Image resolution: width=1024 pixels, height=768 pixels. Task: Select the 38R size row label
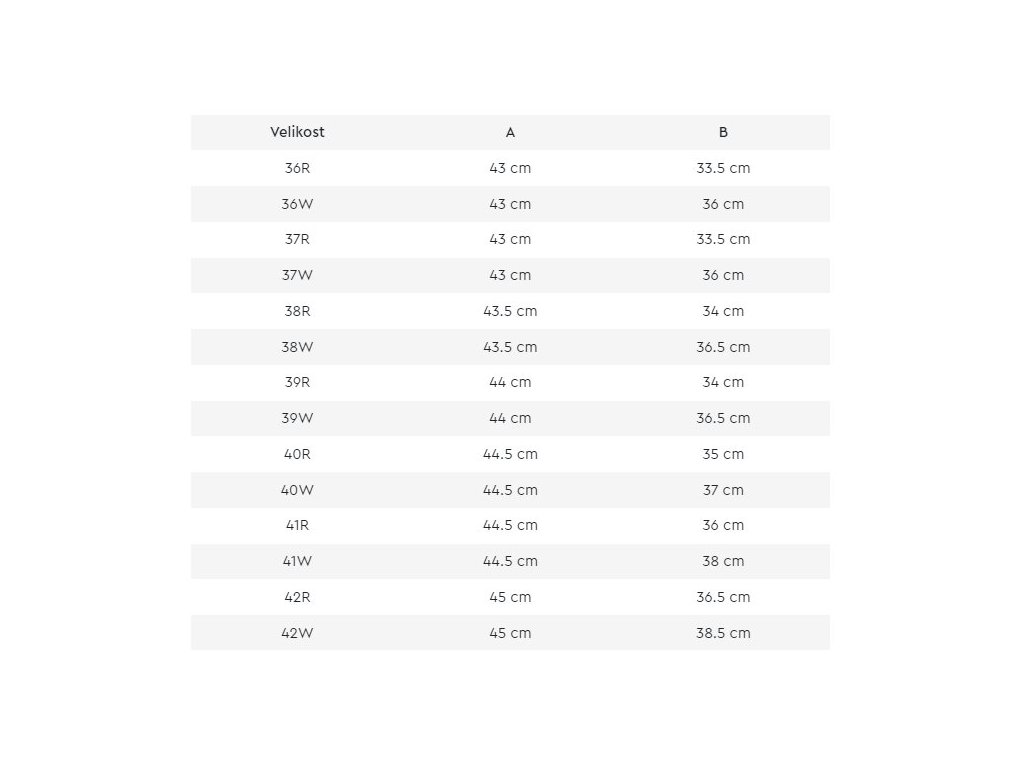297,311
